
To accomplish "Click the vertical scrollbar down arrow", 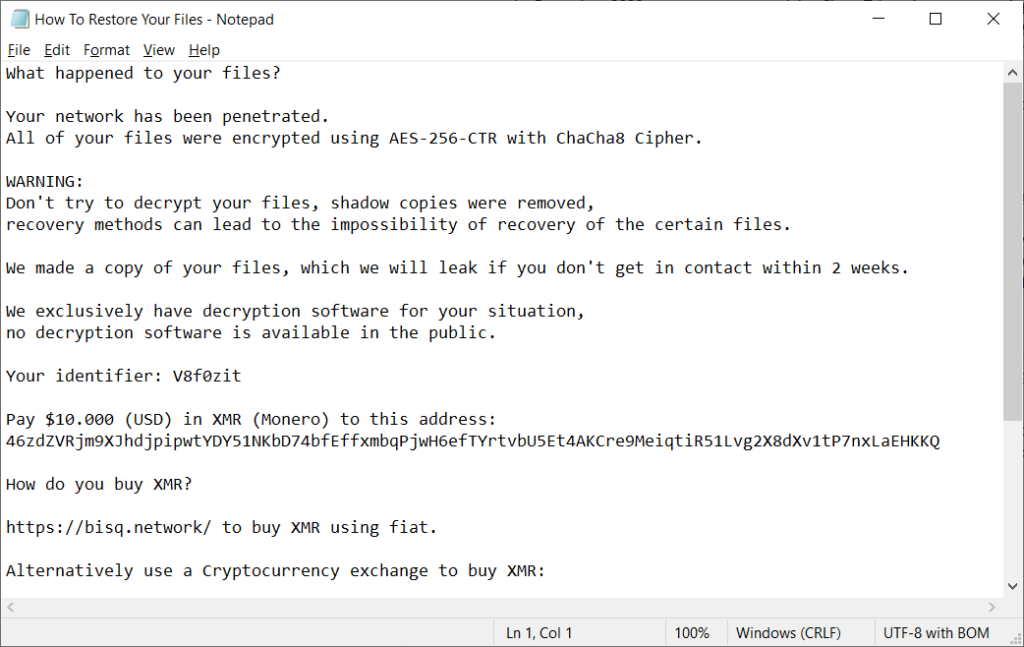I will point(1012,586).
